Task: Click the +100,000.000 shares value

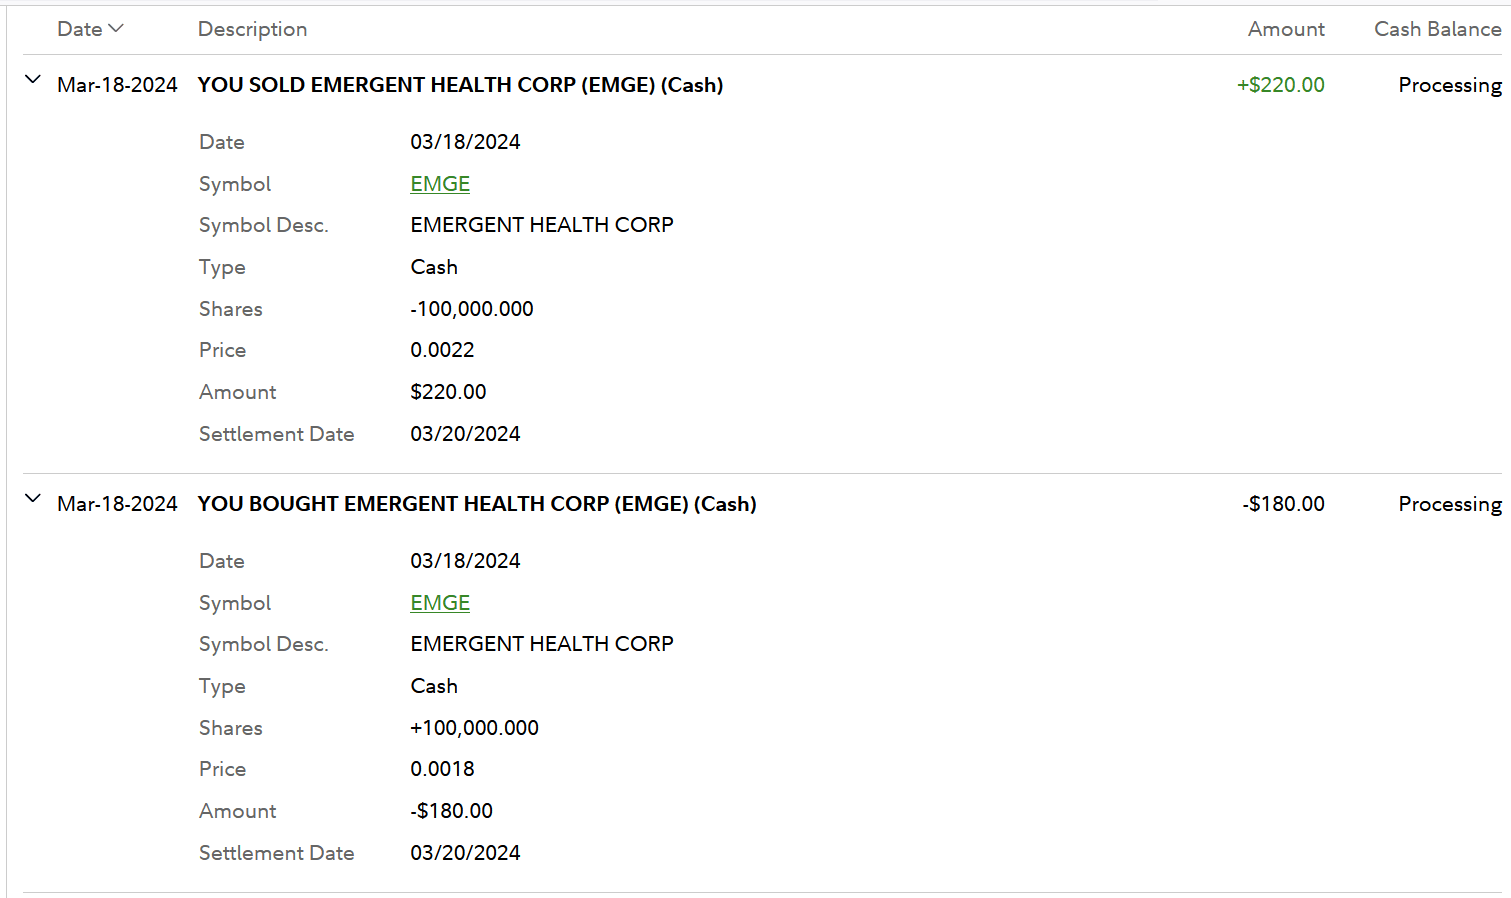Action: coord(474,728)
